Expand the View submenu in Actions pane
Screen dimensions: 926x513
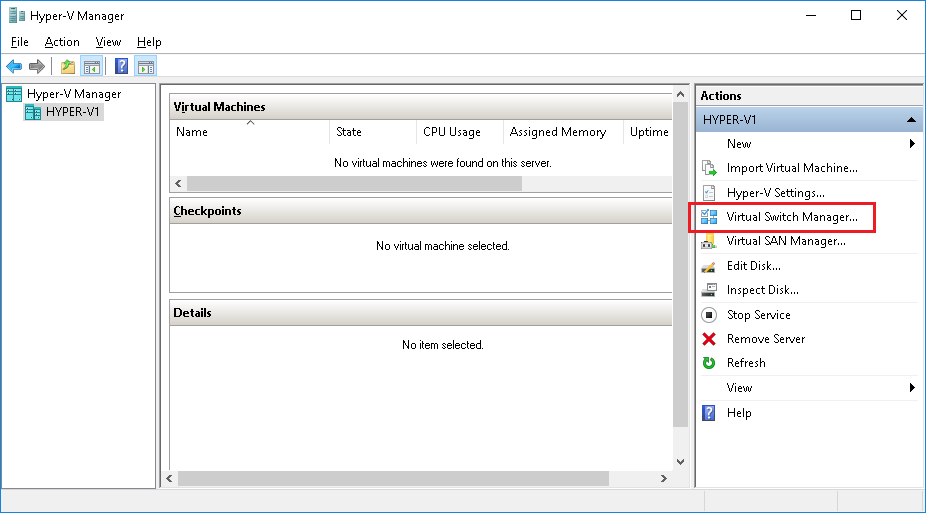click(x=912, y=387)
